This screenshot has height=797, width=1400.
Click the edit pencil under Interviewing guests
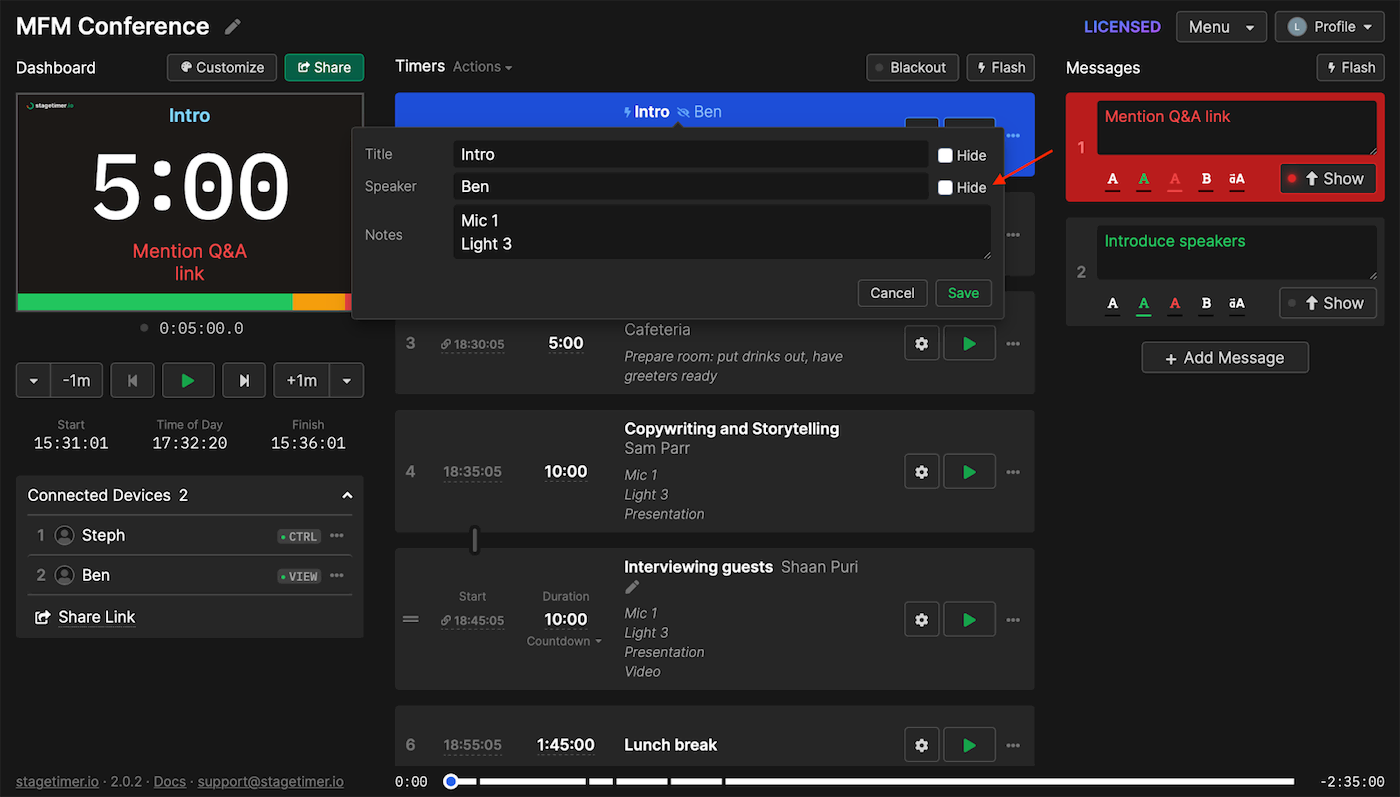632,587
